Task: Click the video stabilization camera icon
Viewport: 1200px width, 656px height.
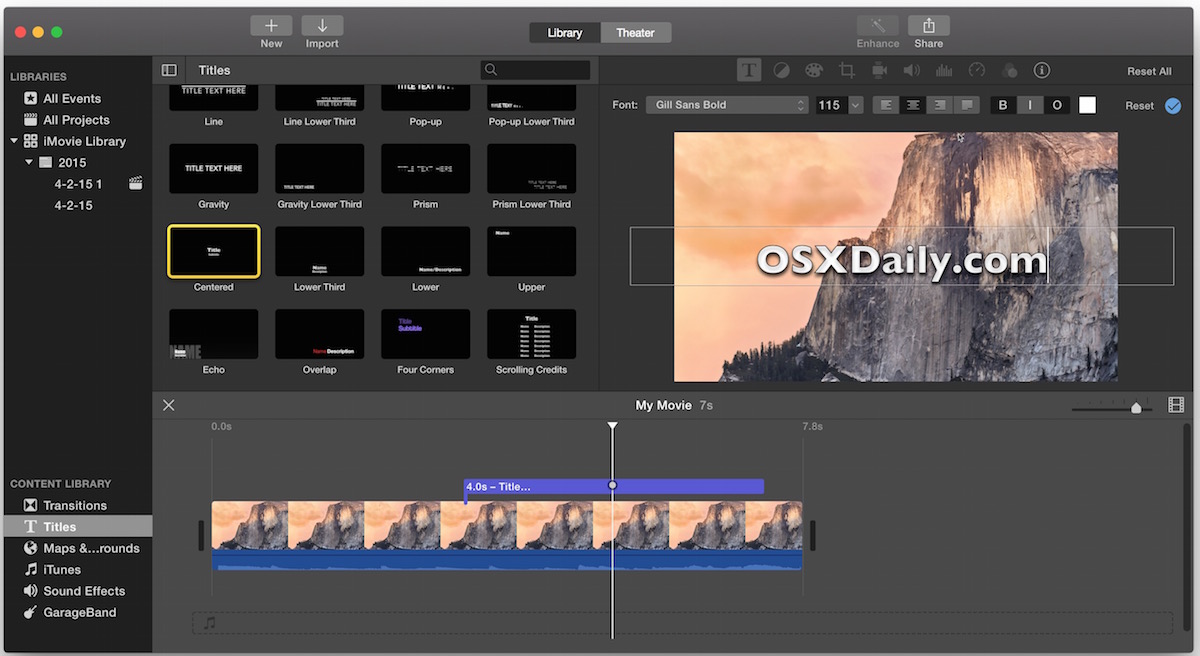Action: coord(879,70)
